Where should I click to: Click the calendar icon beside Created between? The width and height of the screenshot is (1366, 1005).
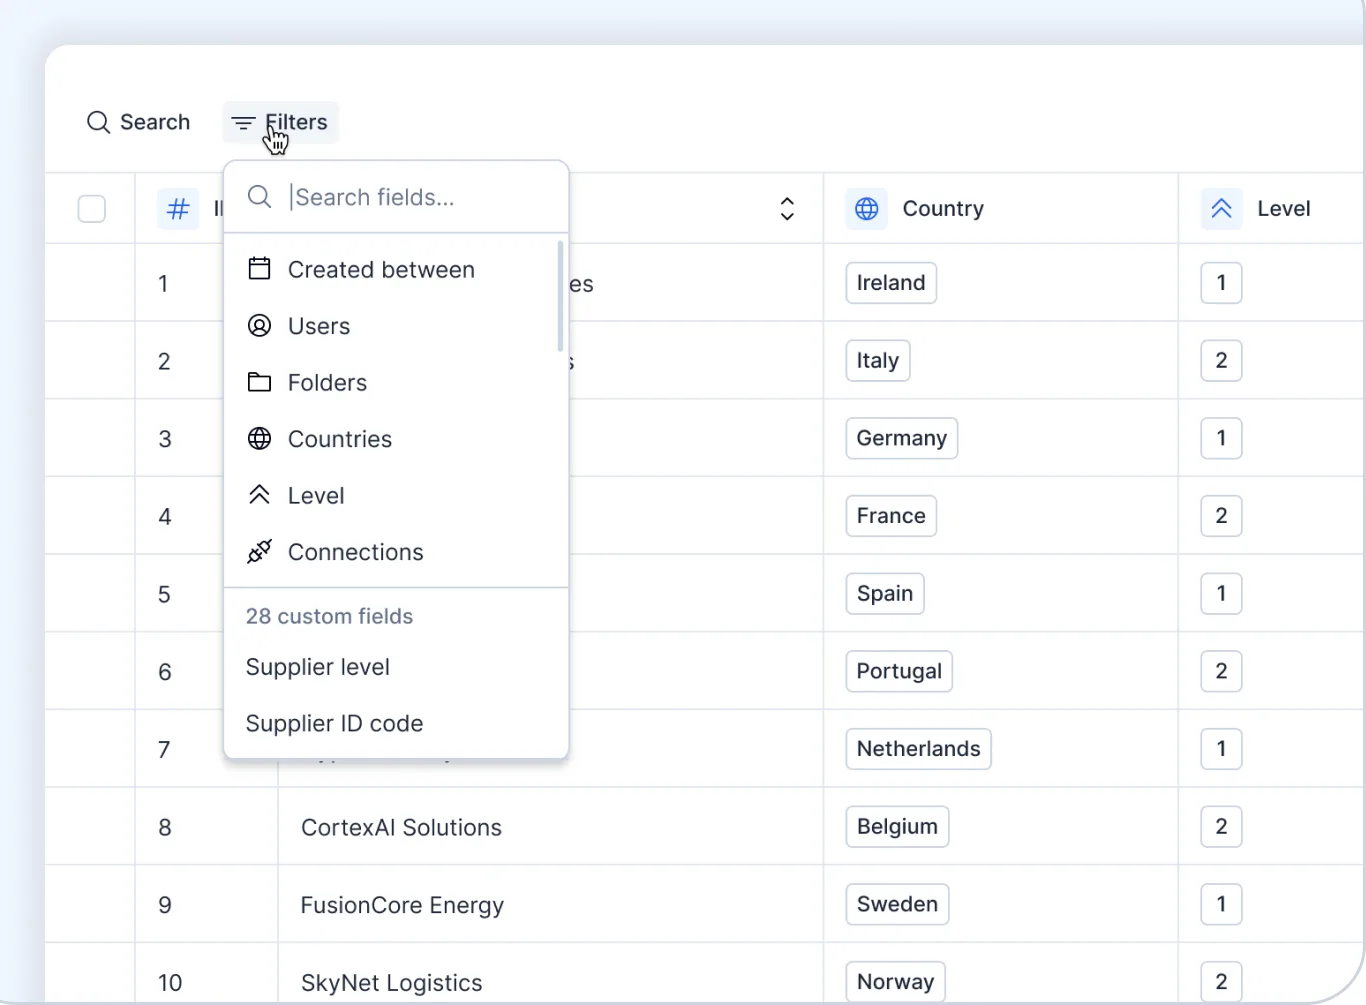tap(259, 269)
